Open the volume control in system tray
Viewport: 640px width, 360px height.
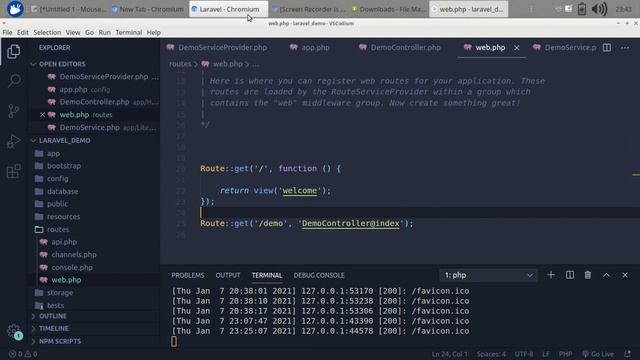(599, 9)
